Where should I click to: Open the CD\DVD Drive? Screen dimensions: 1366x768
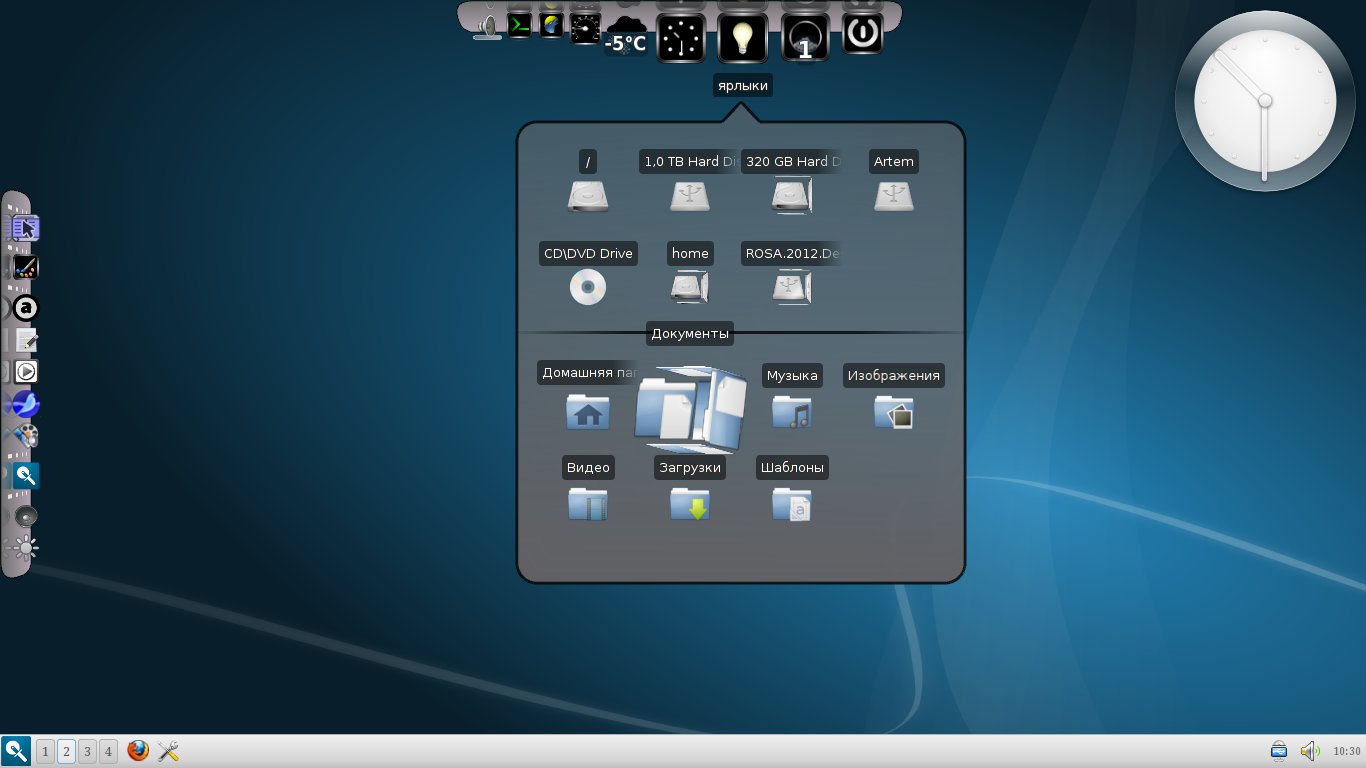tap(588, 288)
